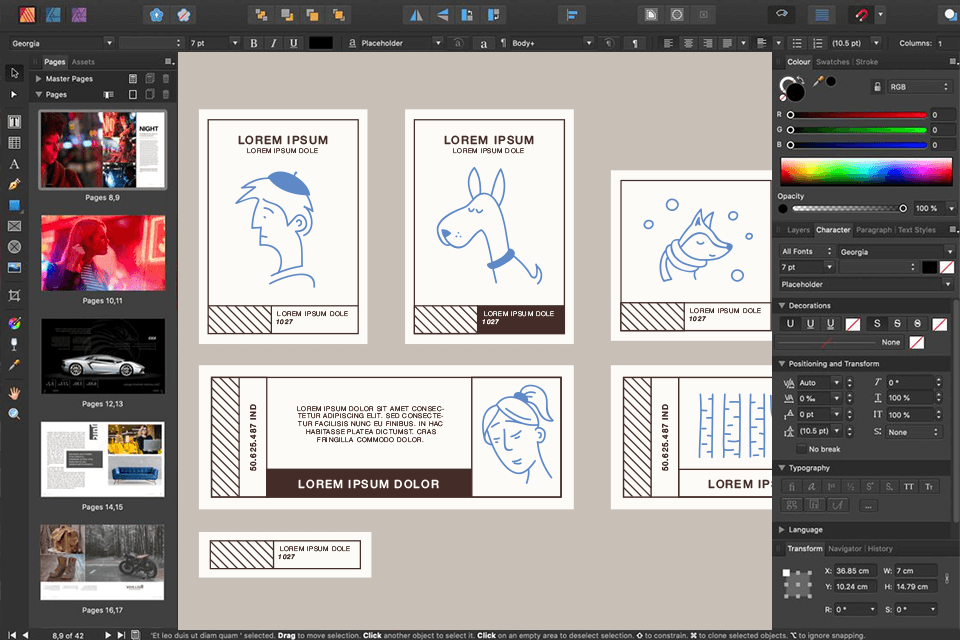Toggle bold formatting in context toolbar
This screenshot has width=960, height=640.
point(254,43)
